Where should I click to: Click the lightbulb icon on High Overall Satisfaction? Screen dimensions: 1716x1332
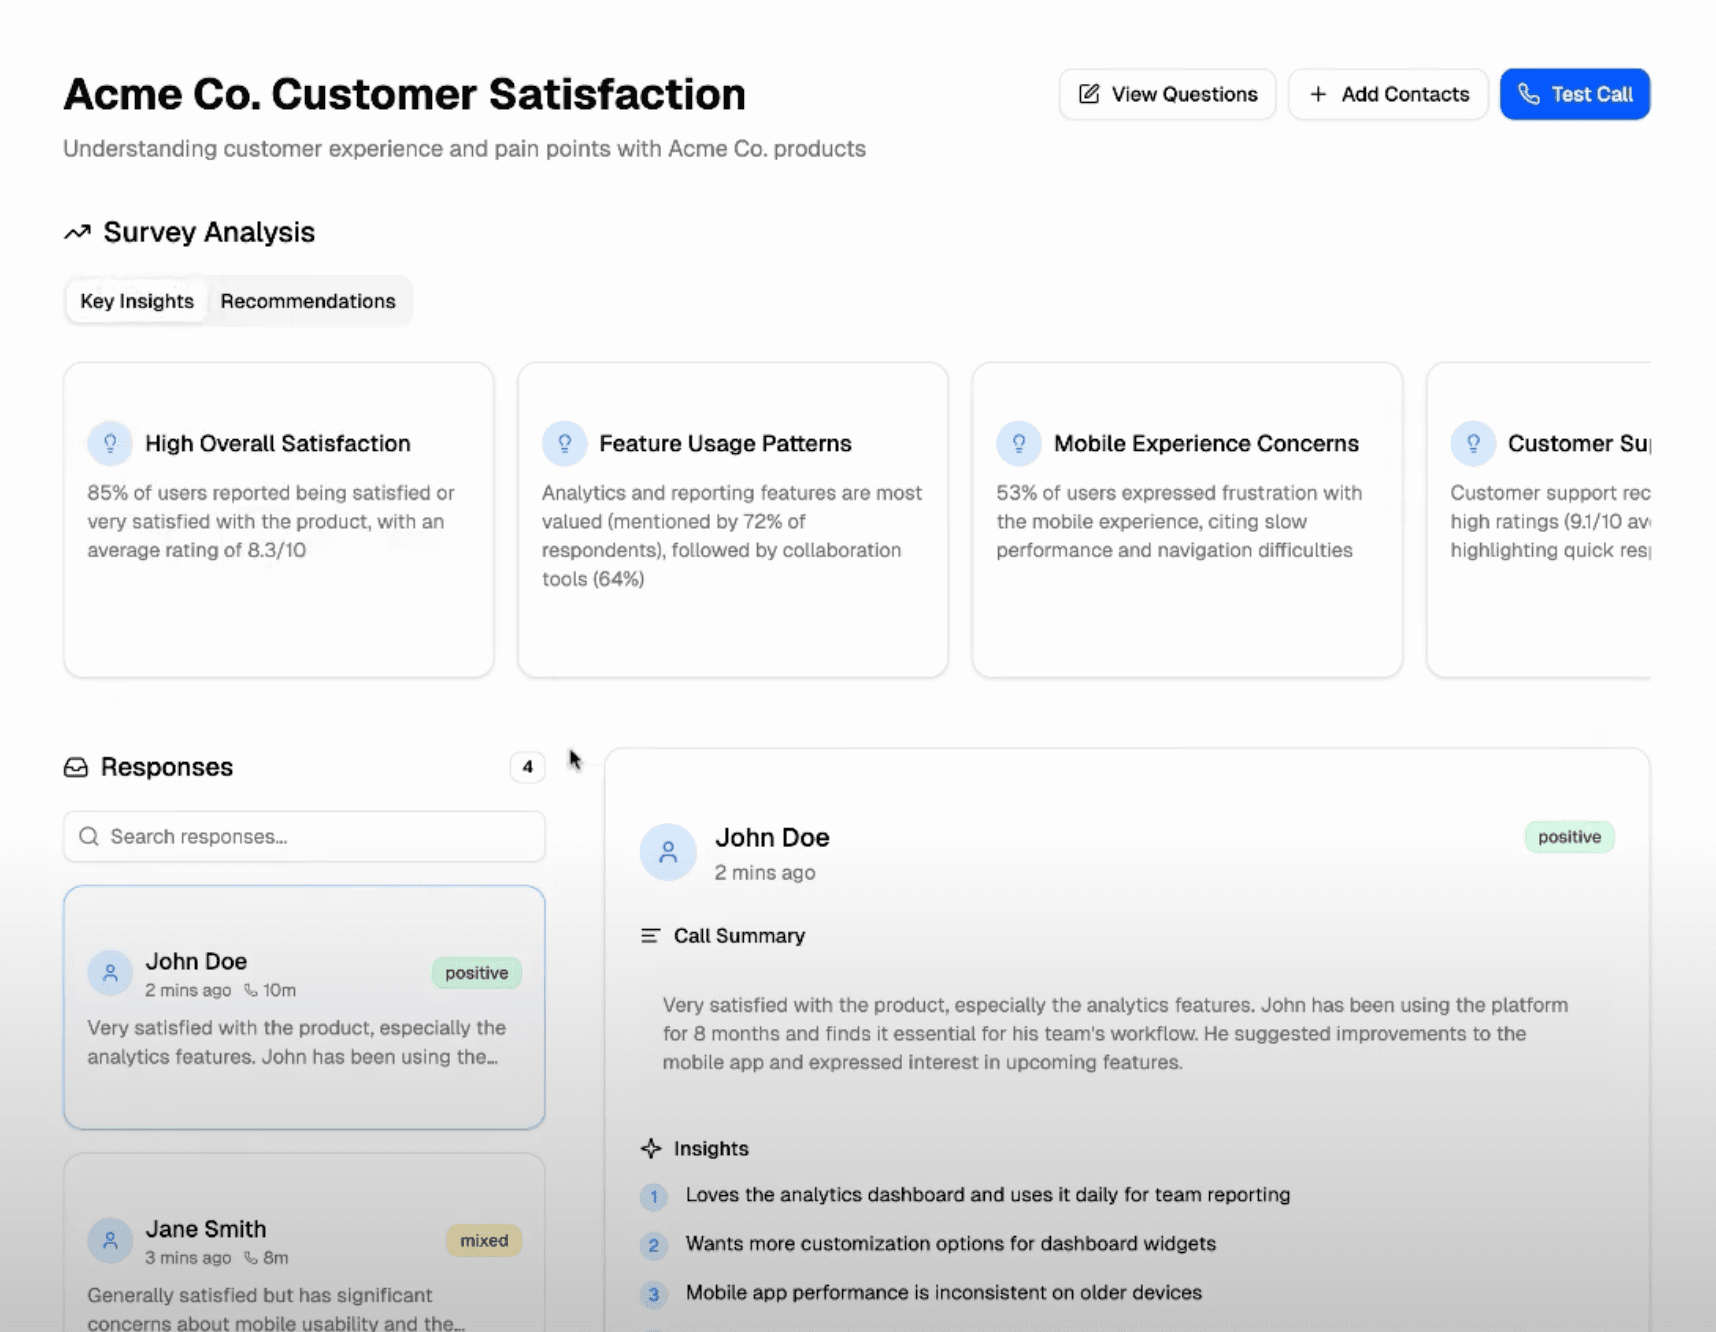point(110,443)
